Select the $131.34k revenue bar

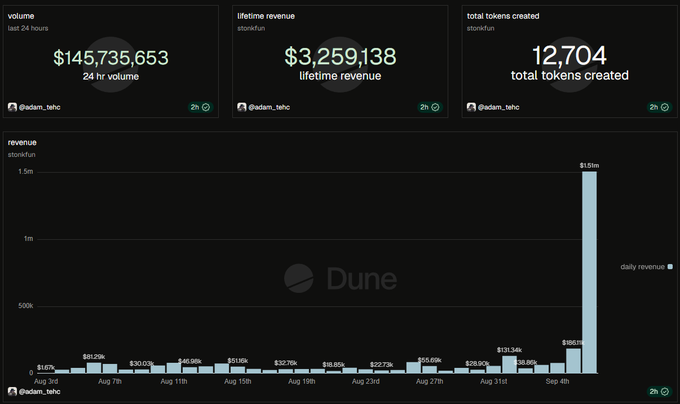coord(510,365)
